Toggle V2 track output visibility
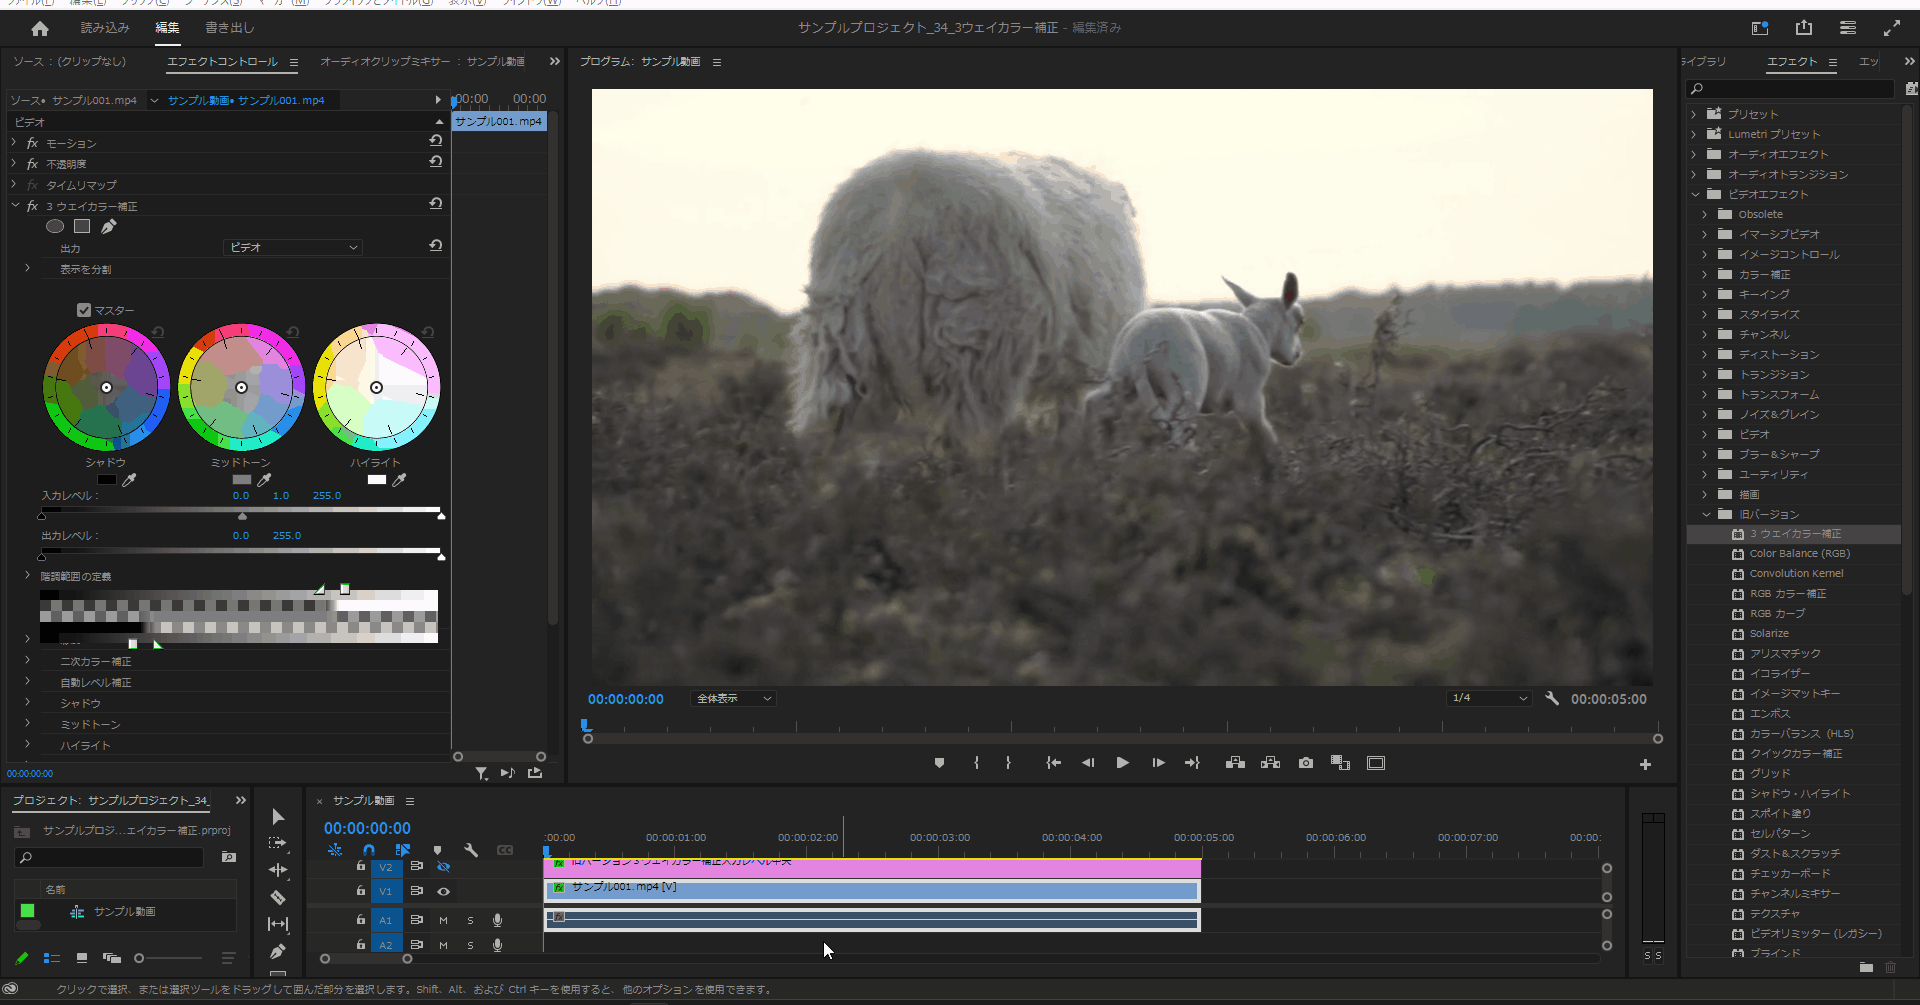 point(443,867)
